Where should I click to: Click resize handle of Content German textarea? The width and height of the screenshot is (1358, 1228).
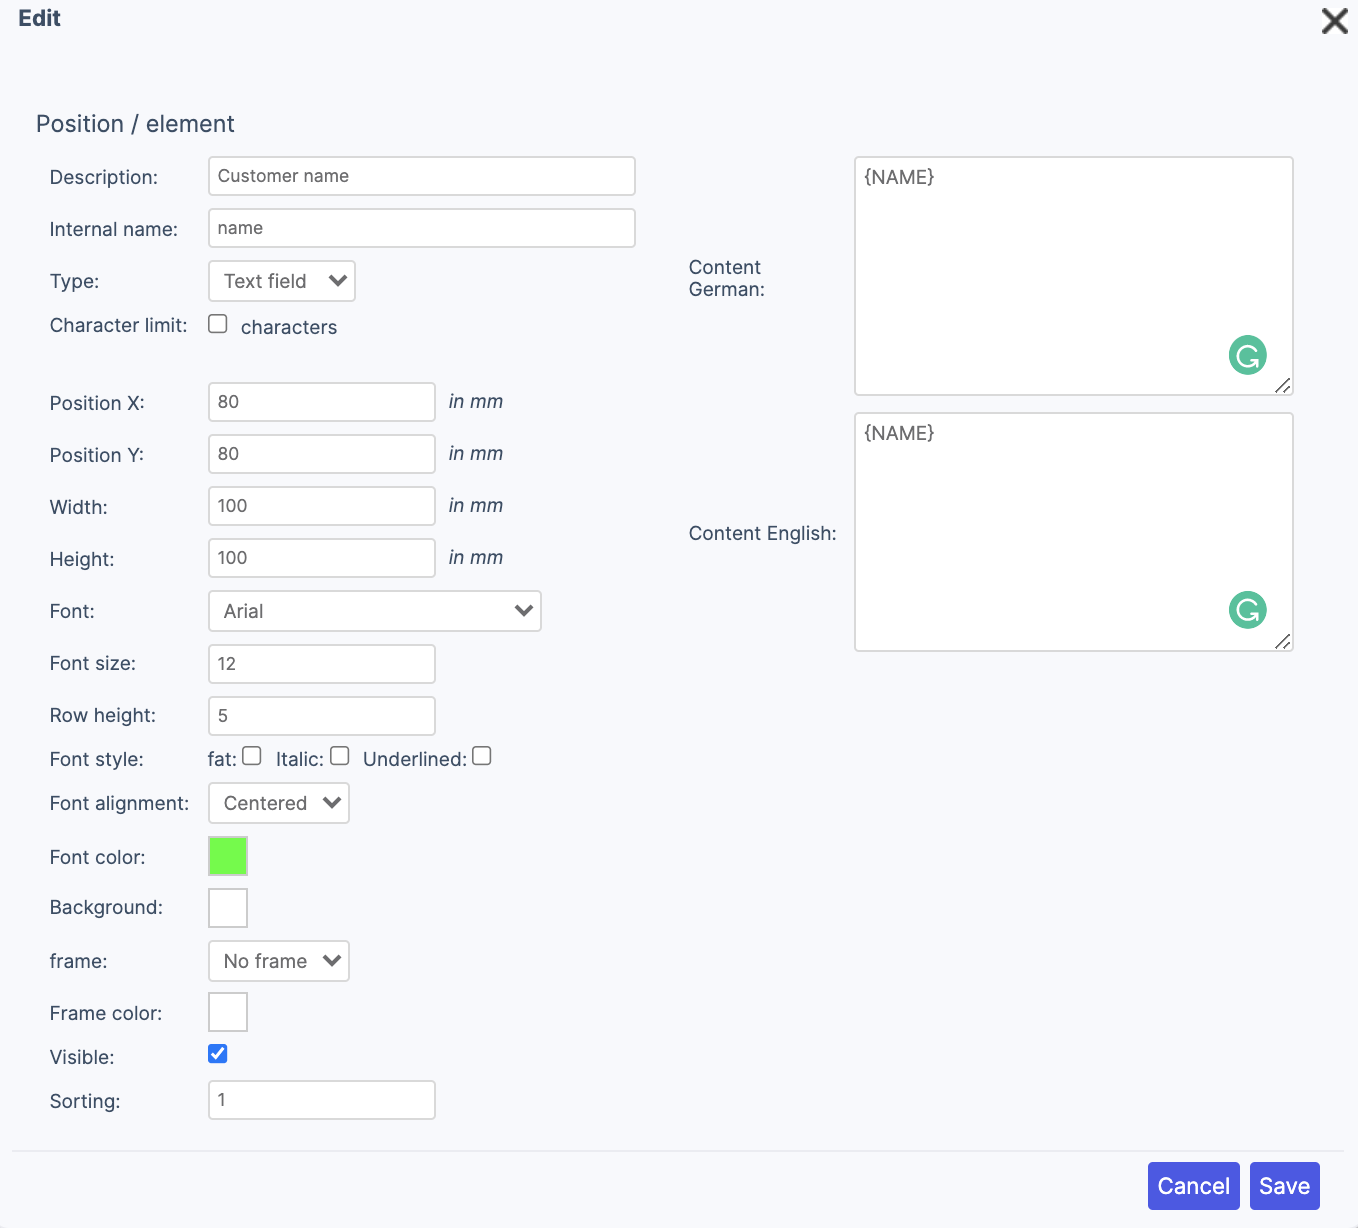1283,386
